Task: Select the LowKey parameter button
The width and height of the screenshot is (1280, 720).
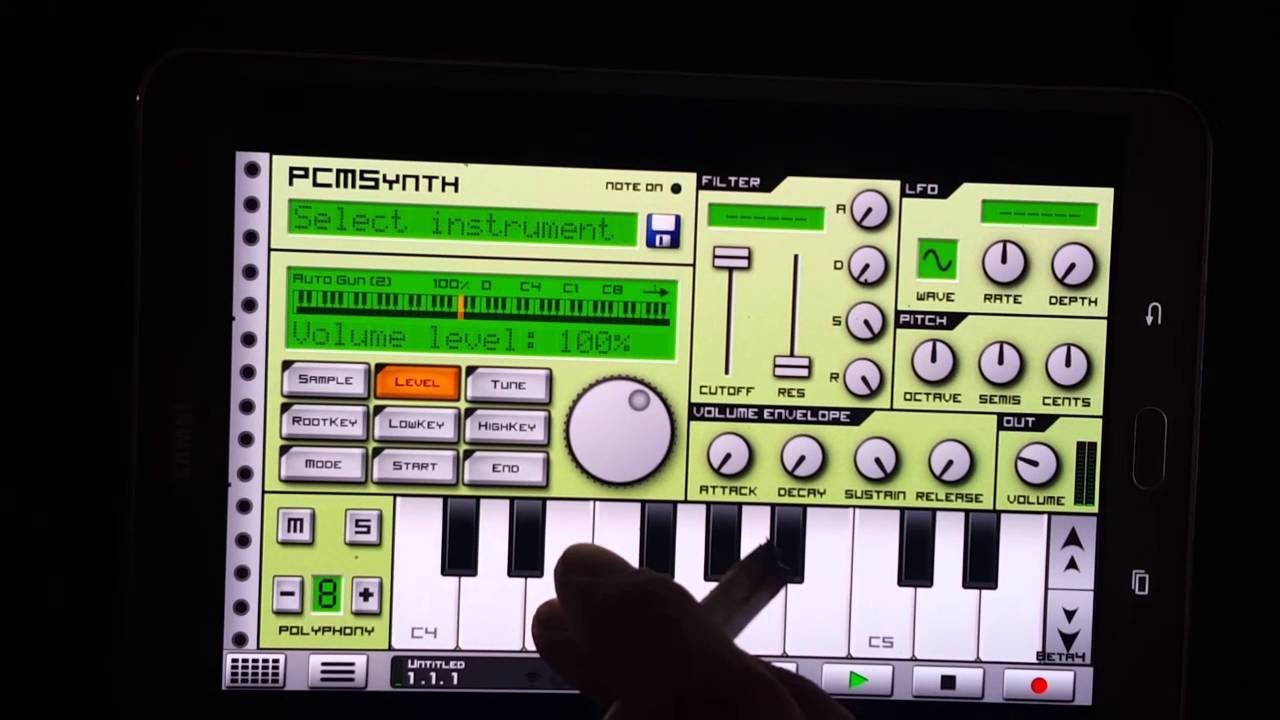Action: 416,425
